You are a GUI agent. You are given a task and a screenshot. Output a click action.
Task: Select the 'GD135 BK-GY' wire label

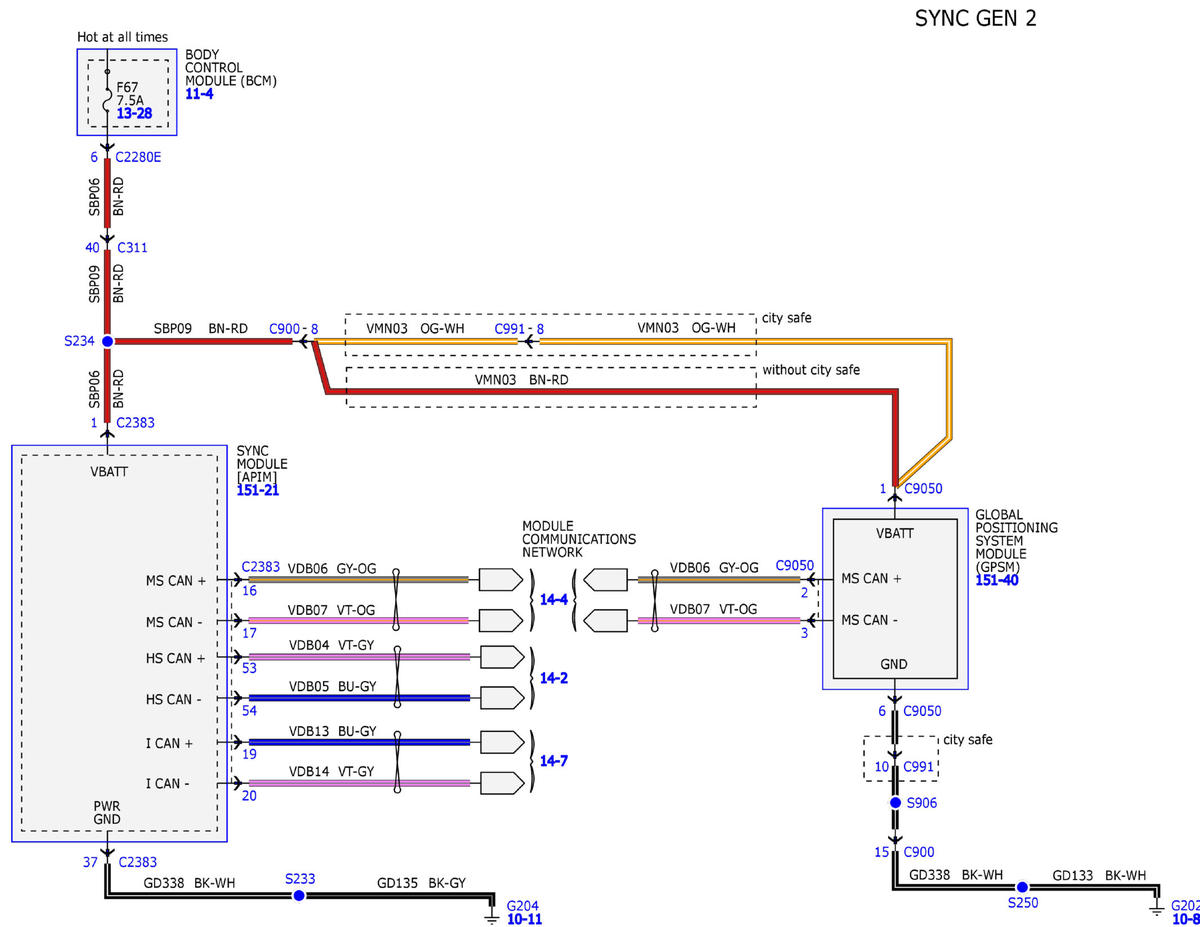(x=421, y=884)
